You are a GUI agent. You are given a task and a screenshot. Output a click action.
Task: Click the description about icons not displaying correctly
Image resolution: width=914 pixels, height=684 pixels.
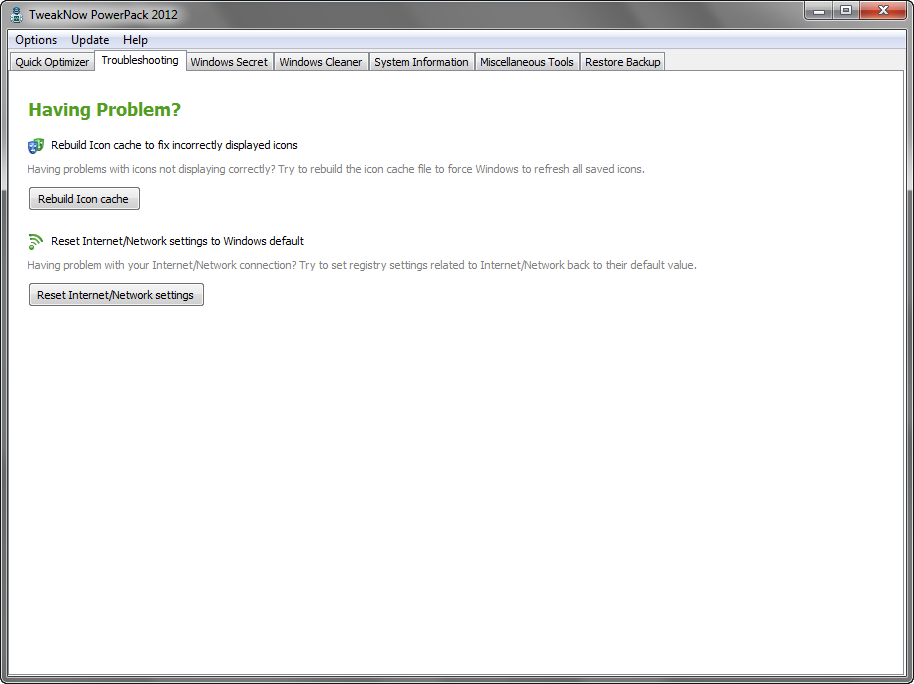[x=336, y=169]
